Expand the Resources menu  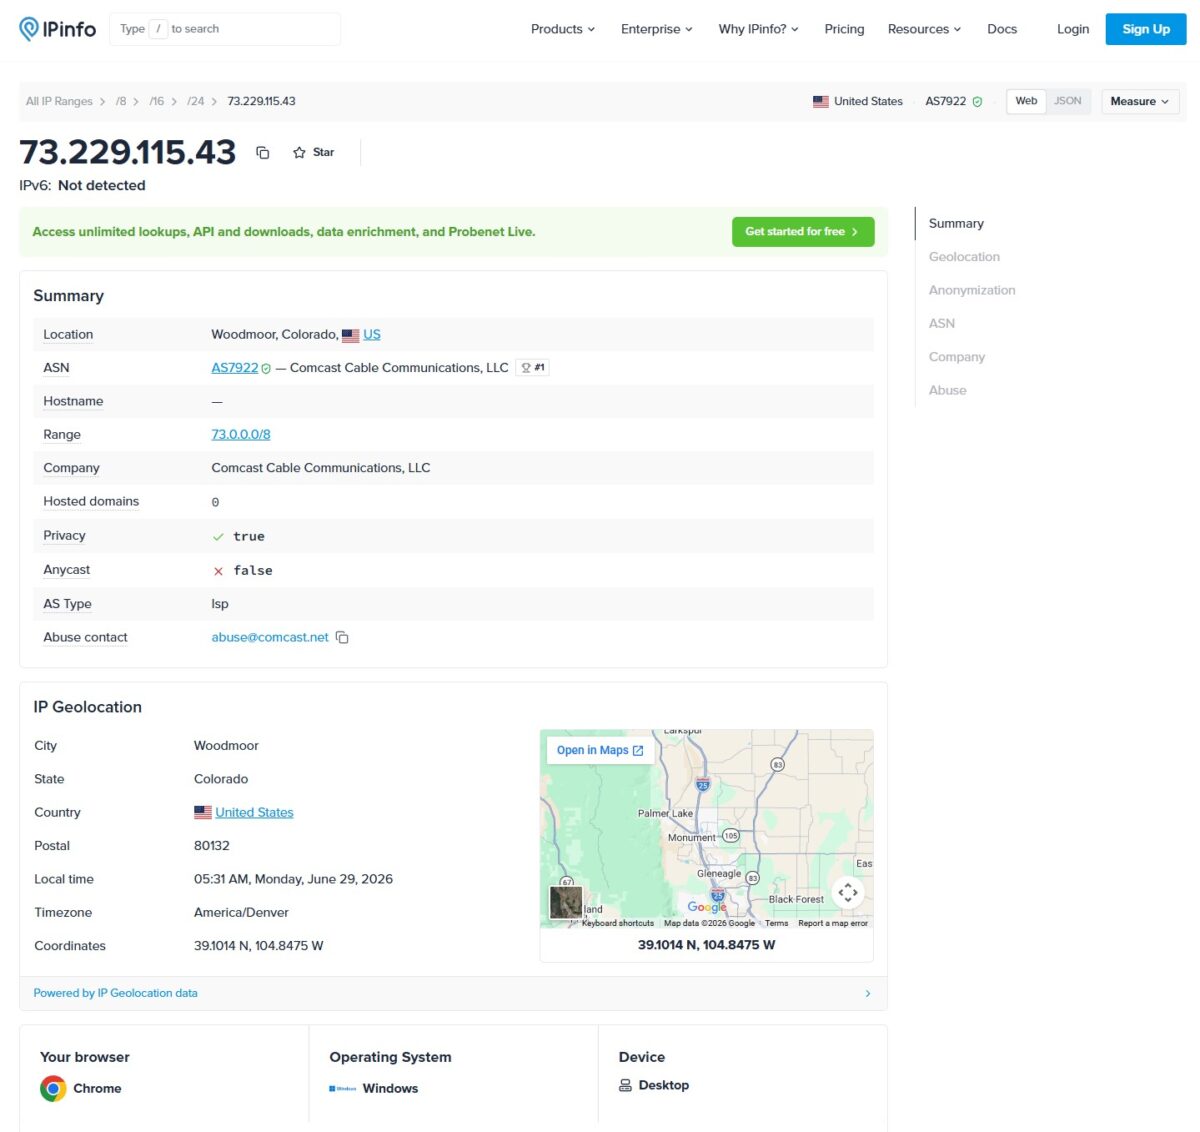pyautogui.click(x=924, y=29)
